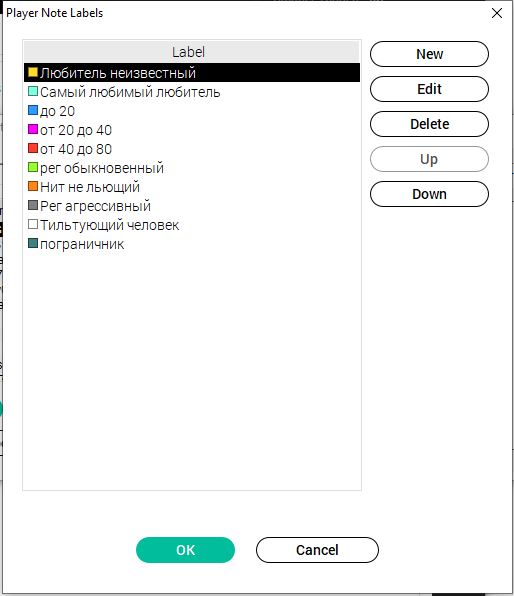Select the yellow swatch of Любитель неизвестный

click(33, 72)
